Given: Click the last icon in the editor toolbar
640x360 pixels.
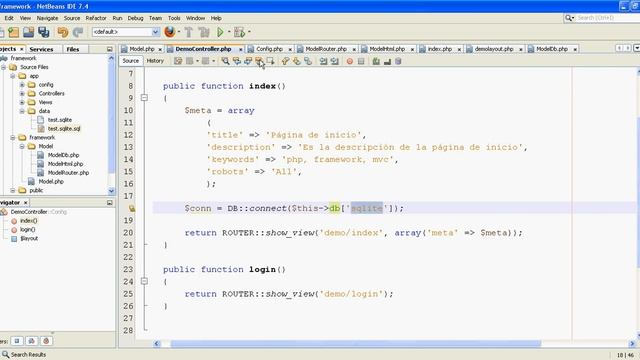Looking at the screenshot, I should coord(398,61).
